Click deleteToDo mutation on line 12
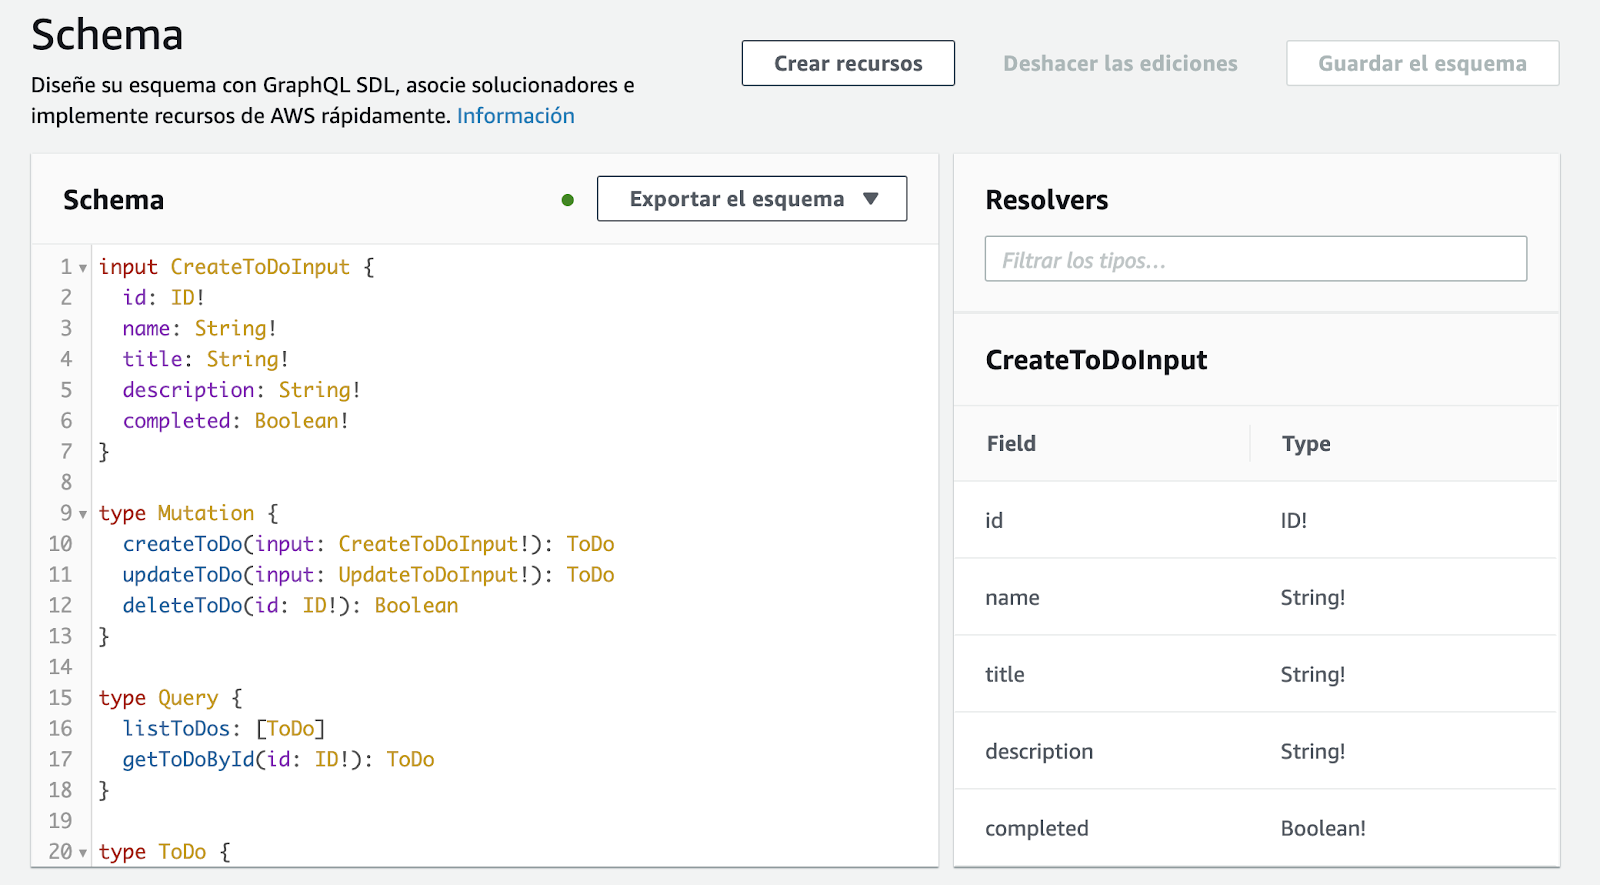 290,605
